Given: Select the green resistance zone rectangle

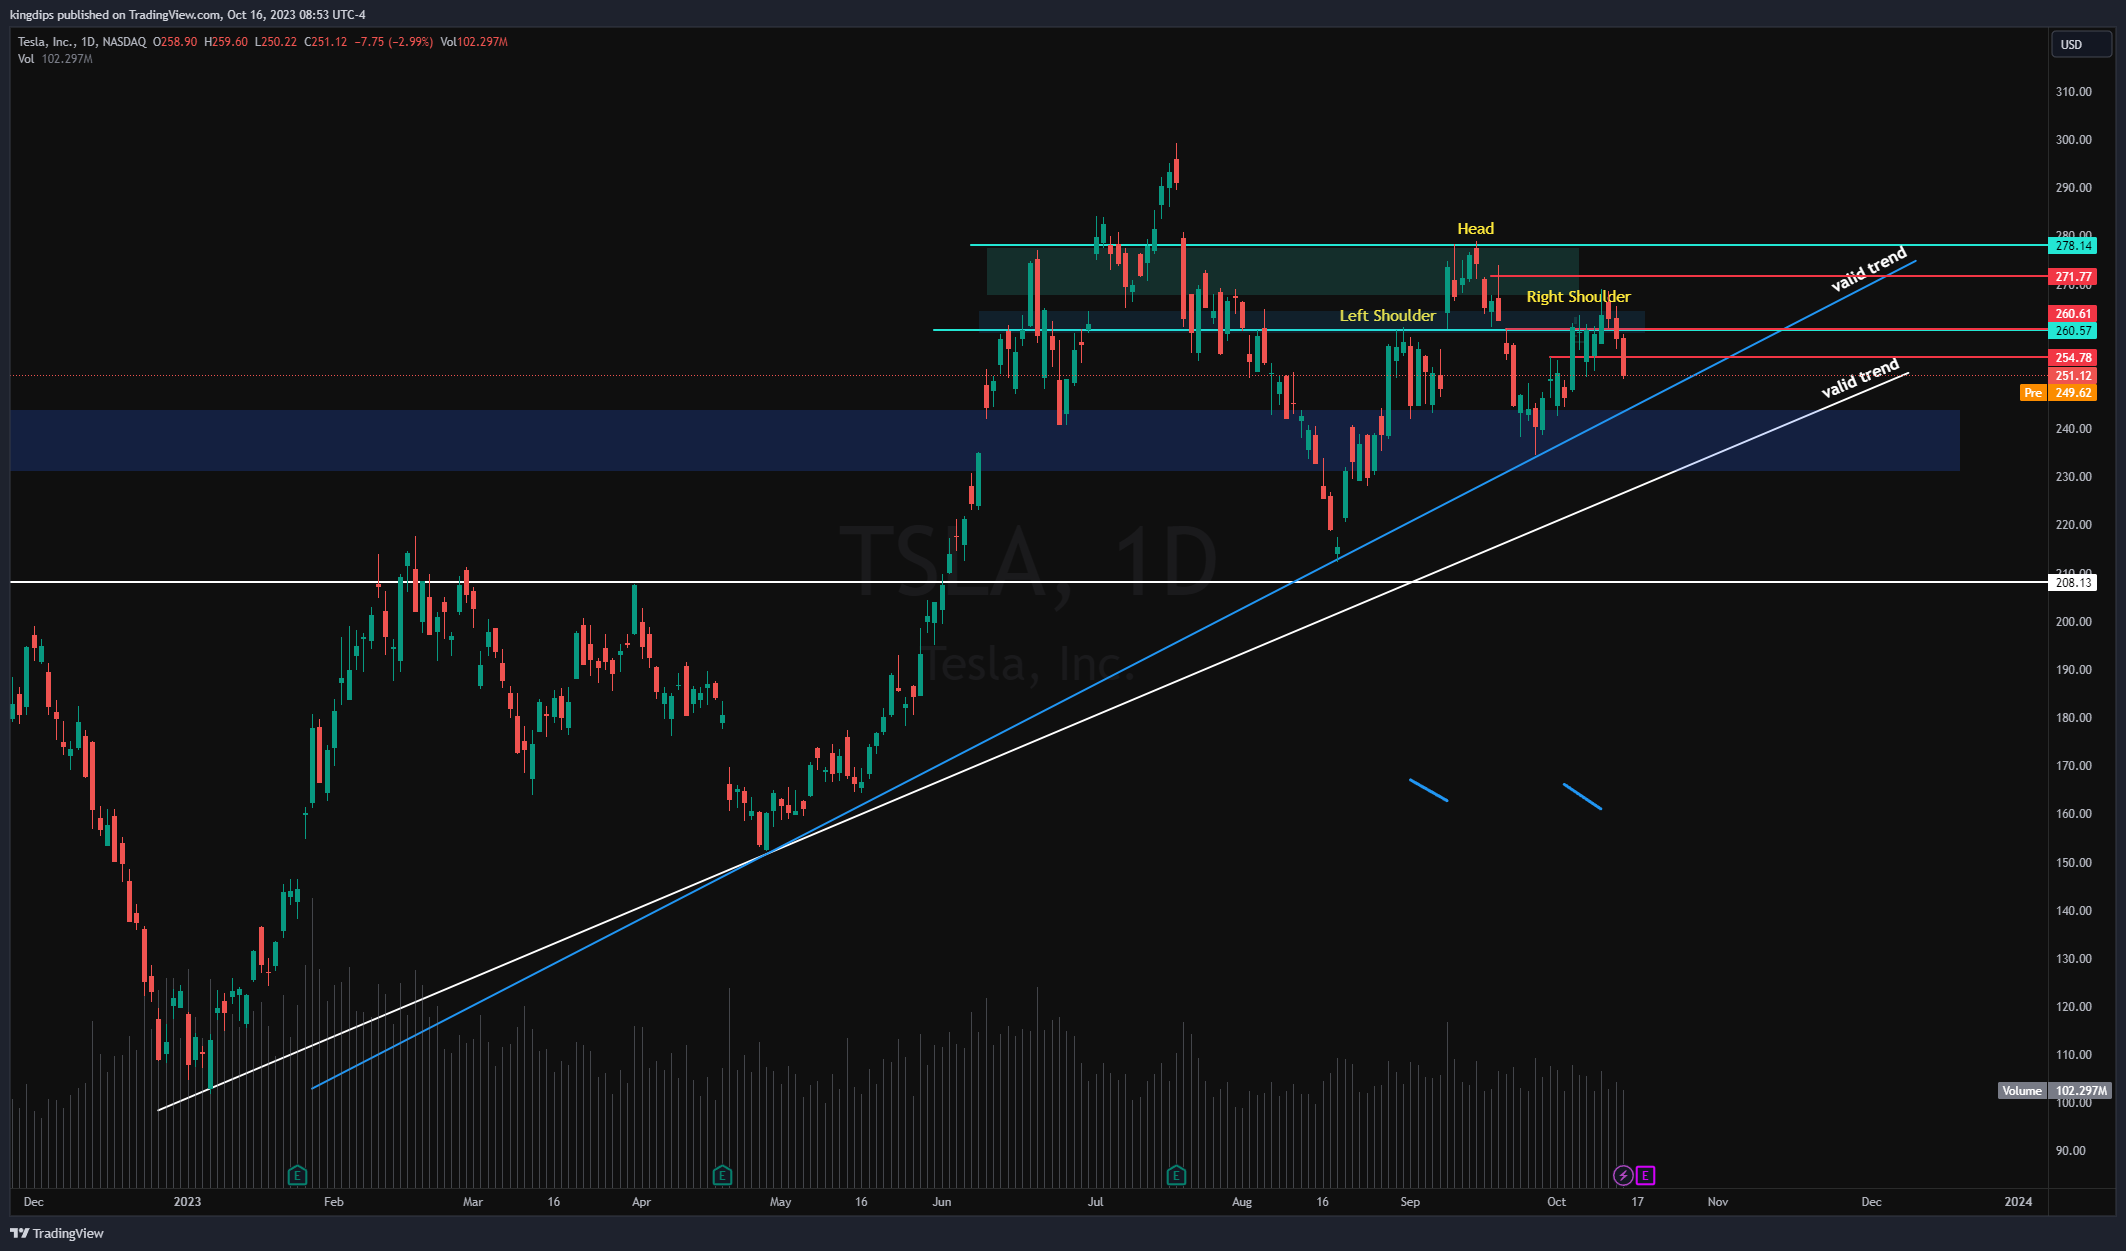Looking at the screenshot, I should 1282,271.
